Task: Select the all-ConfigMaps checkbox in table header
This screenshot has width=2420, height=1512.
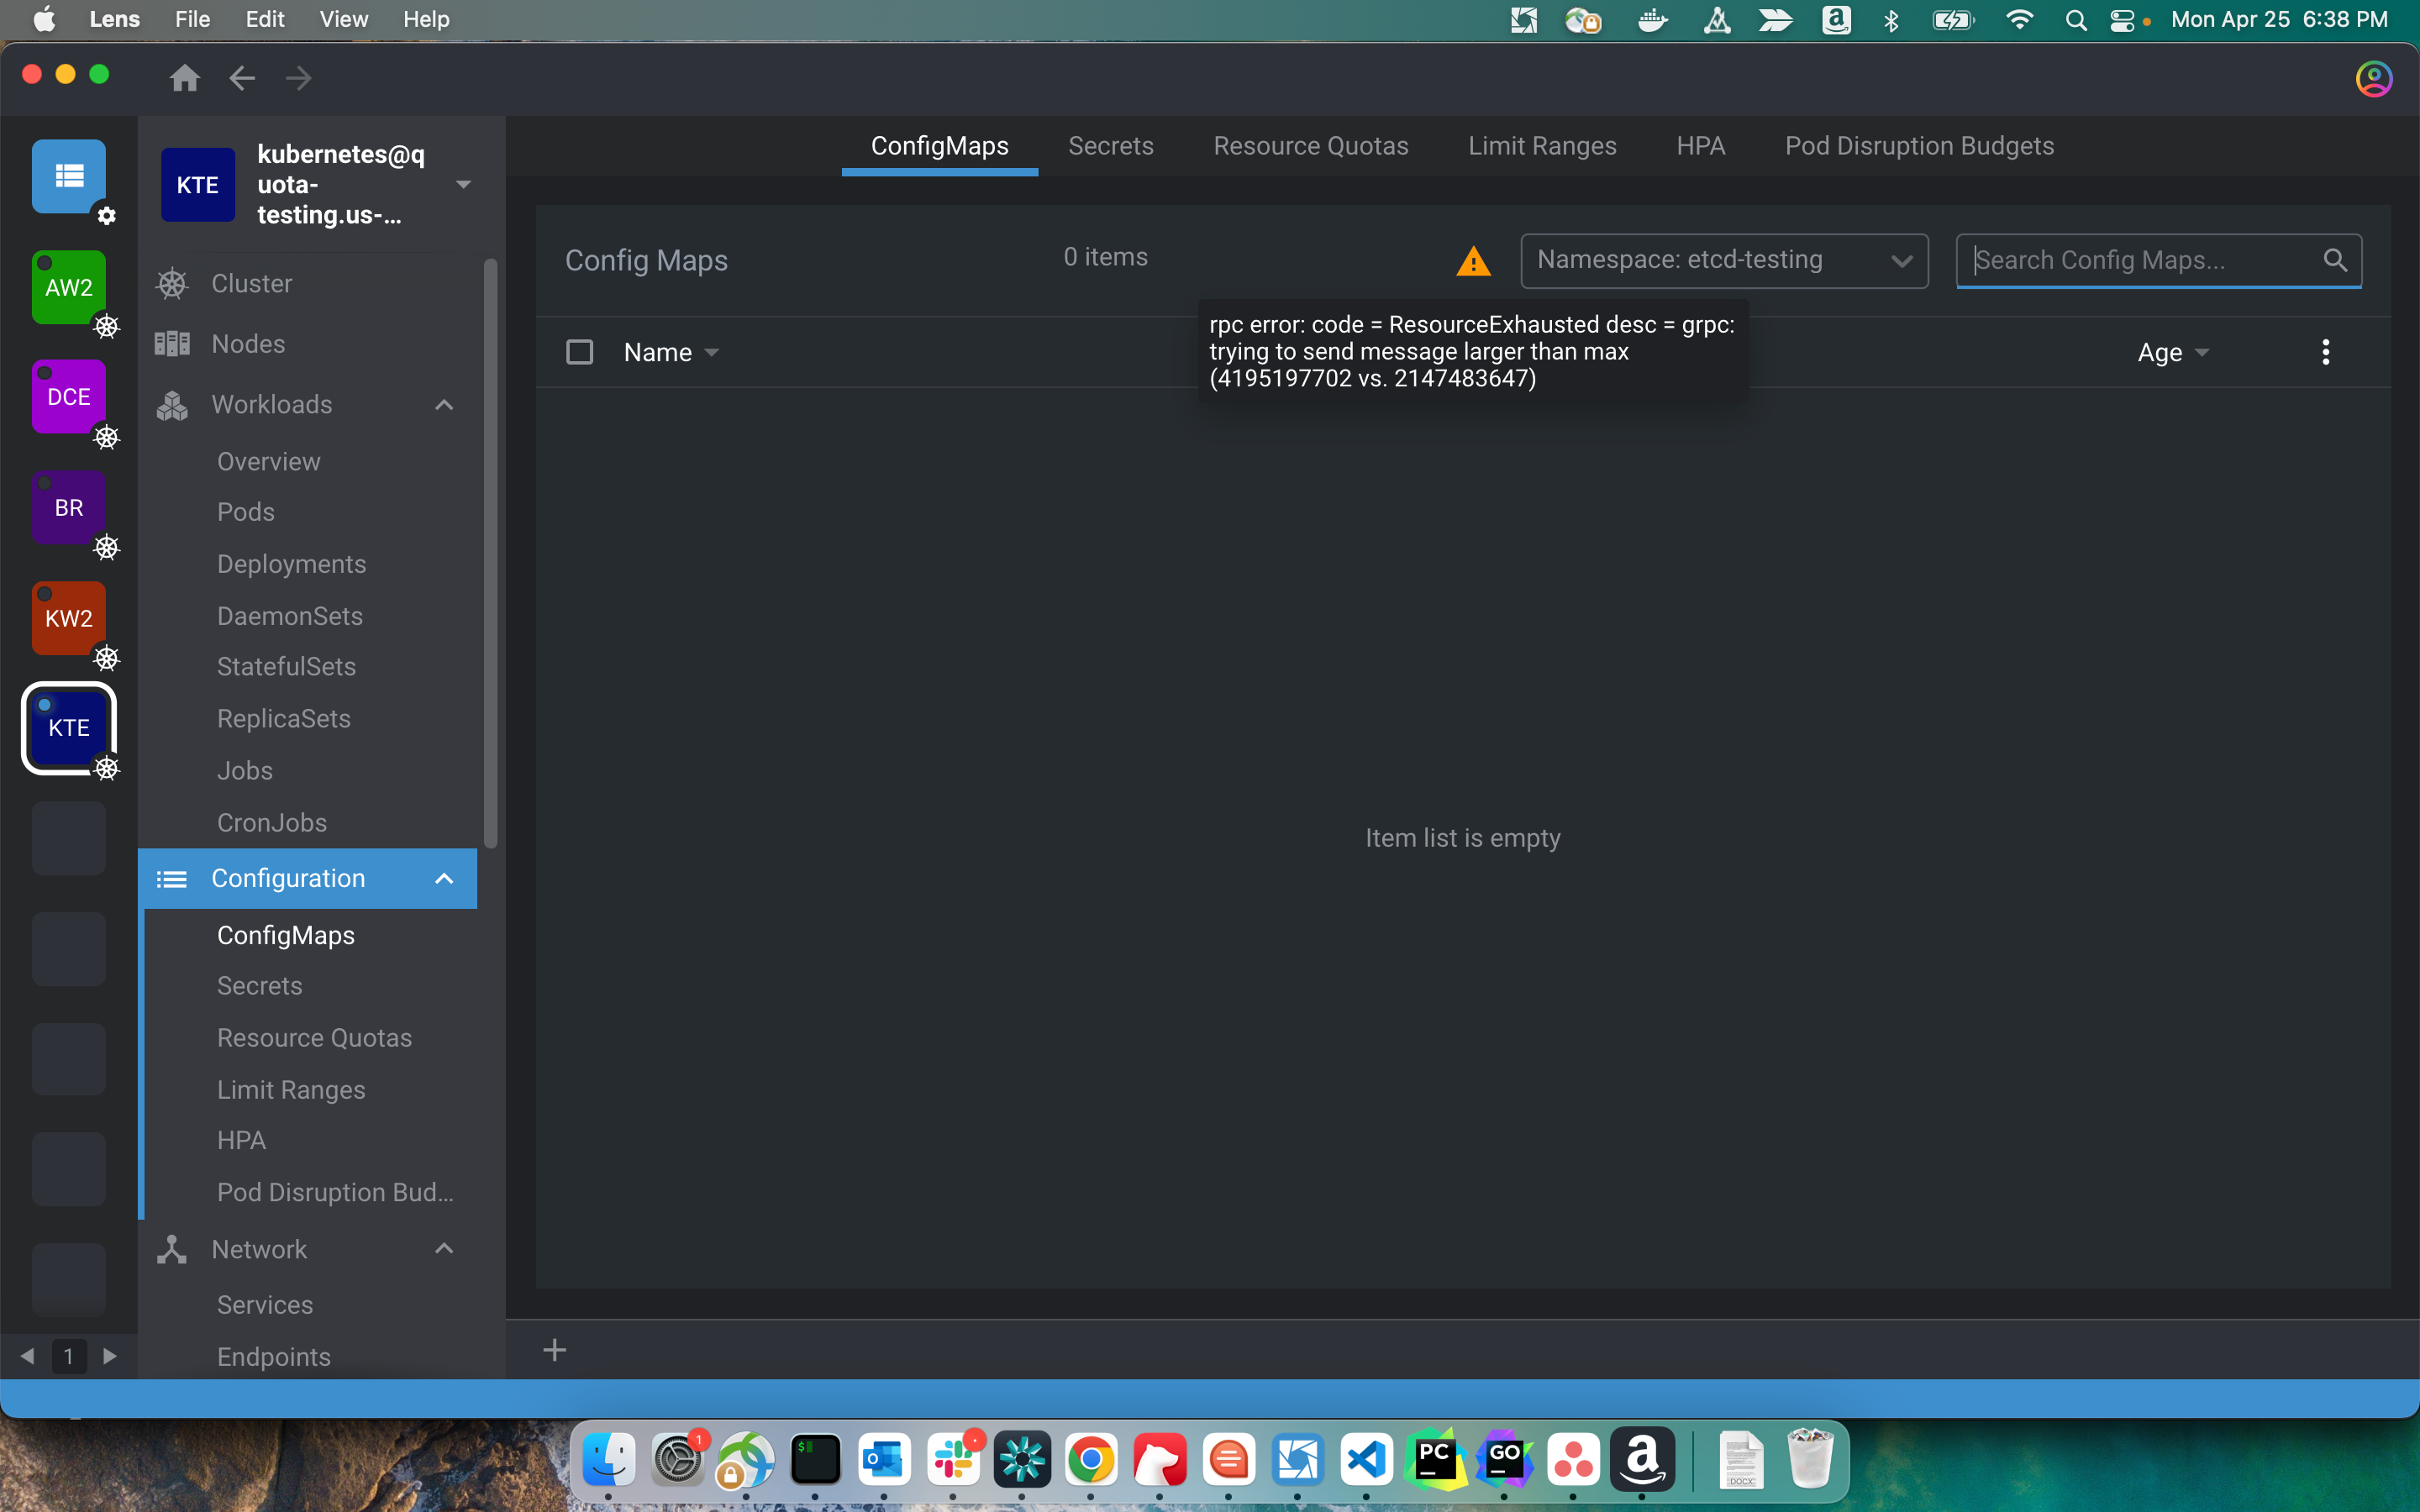Action: tap(580, 351)
